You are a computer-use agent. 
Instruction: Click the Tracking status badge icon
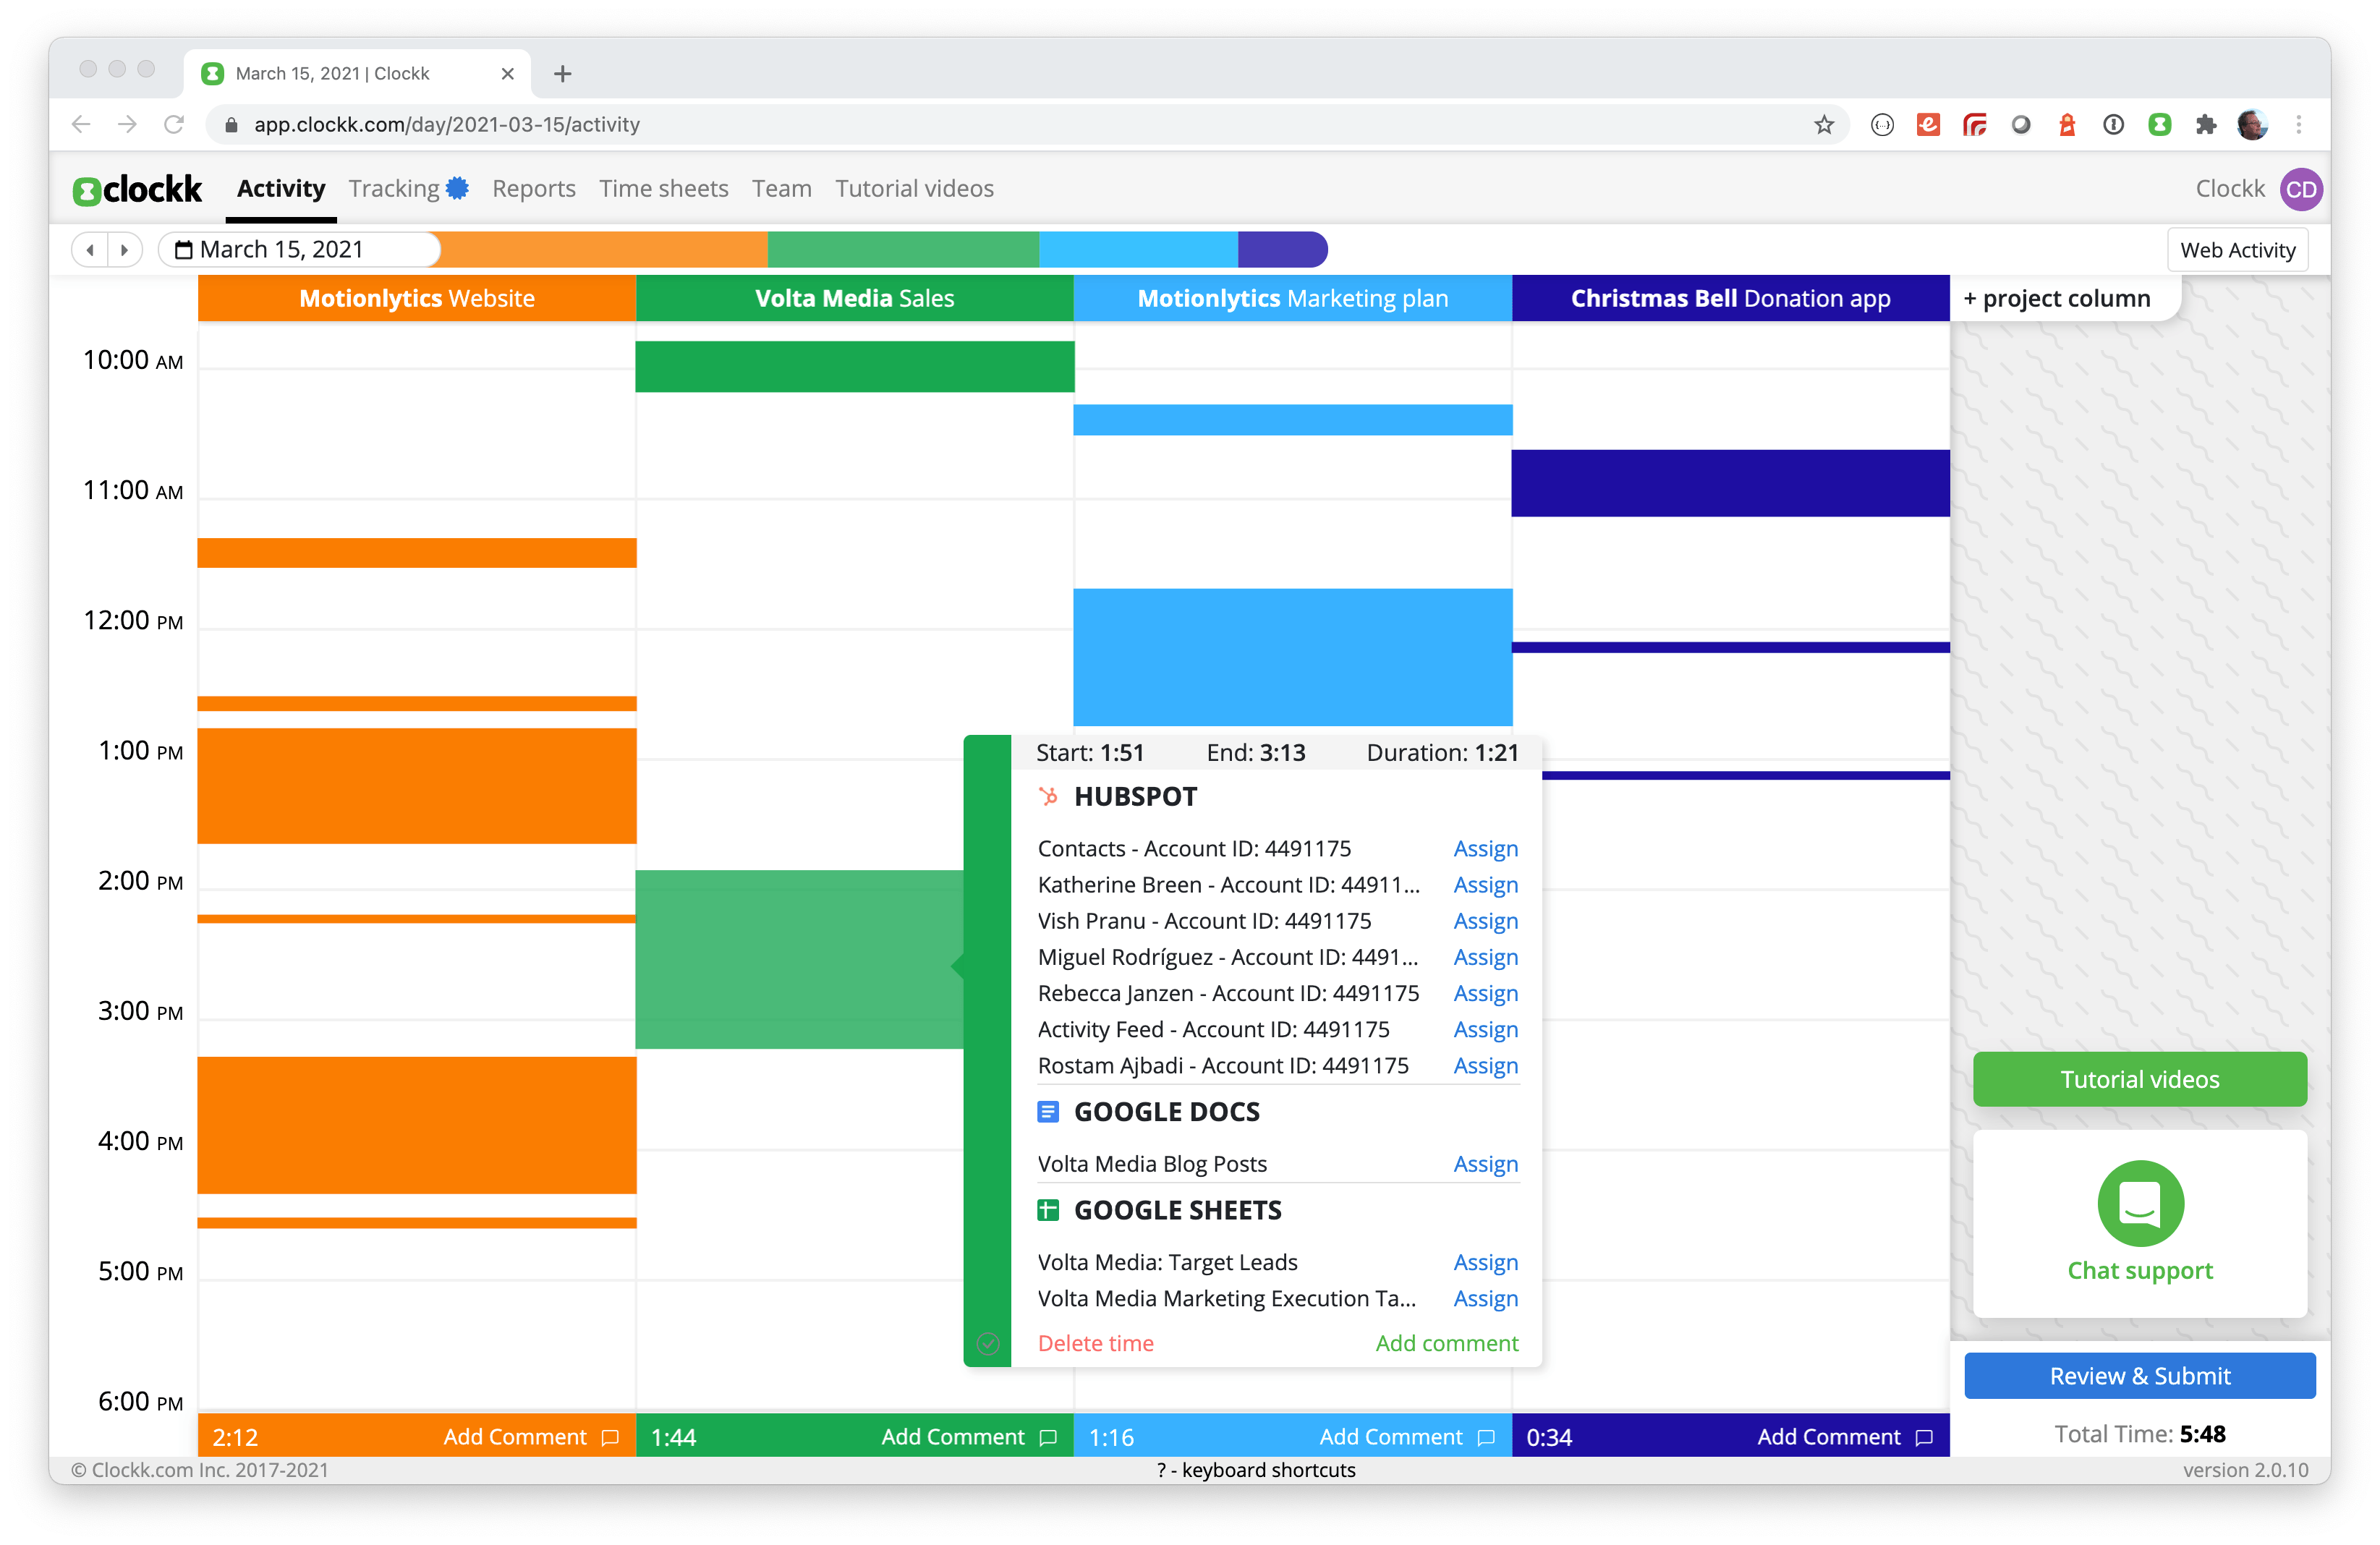(x=458, y=188)
